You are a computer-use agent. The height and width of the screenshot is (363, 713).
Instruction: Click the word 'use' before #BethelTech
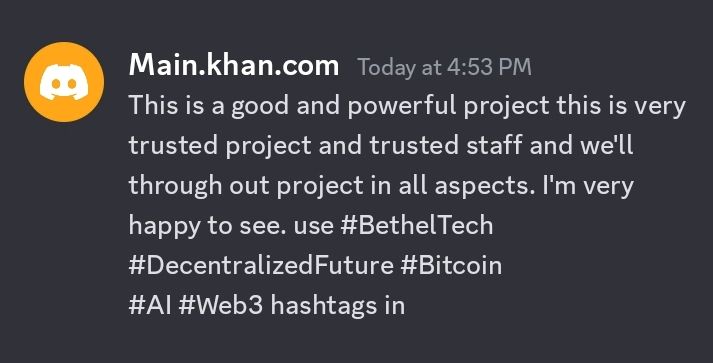click(314, 227)
